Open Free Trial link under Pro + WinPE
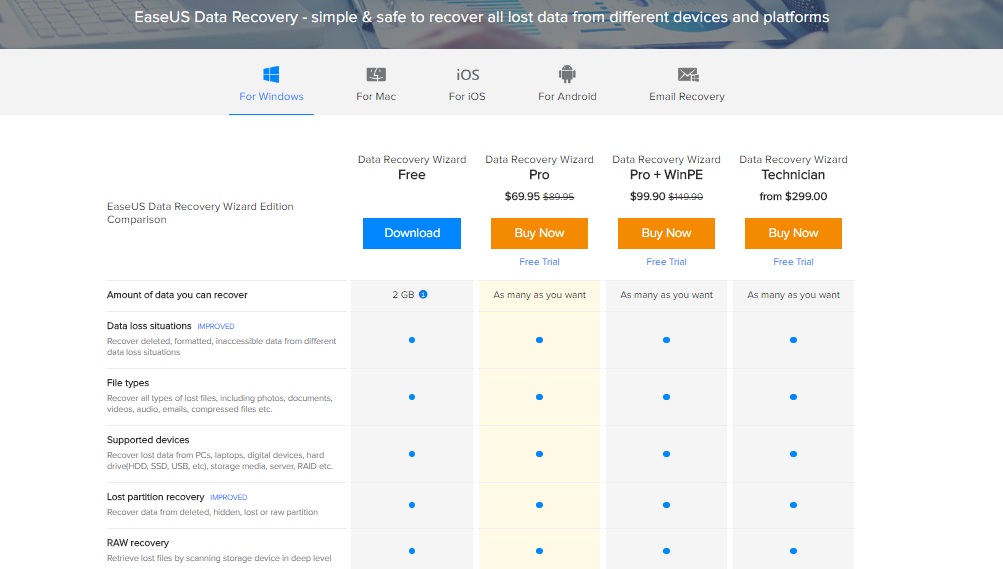 coord(667,261)
